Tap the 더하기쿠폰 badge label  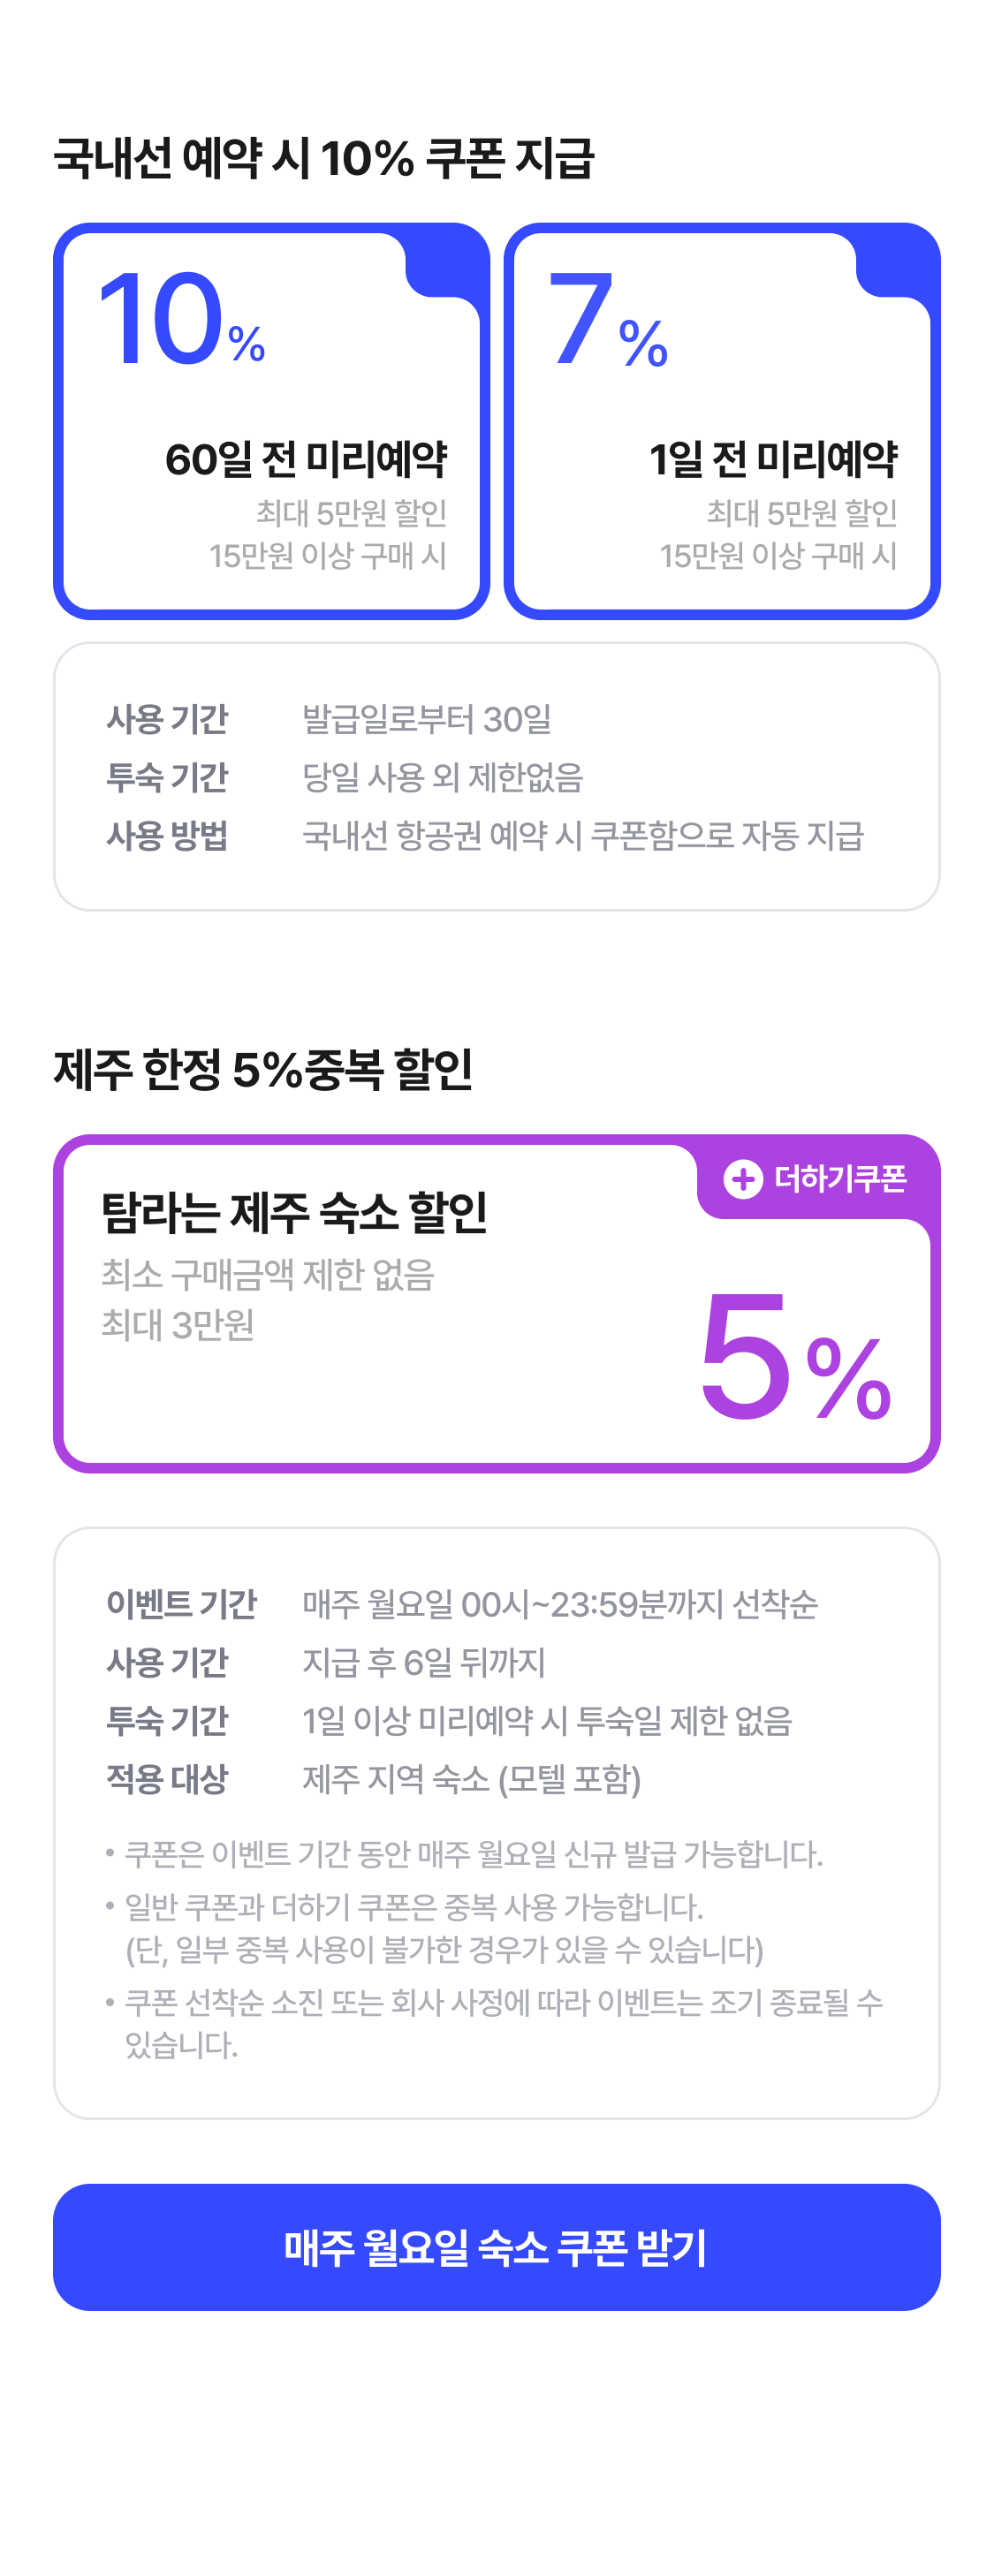click(839, 1179)
